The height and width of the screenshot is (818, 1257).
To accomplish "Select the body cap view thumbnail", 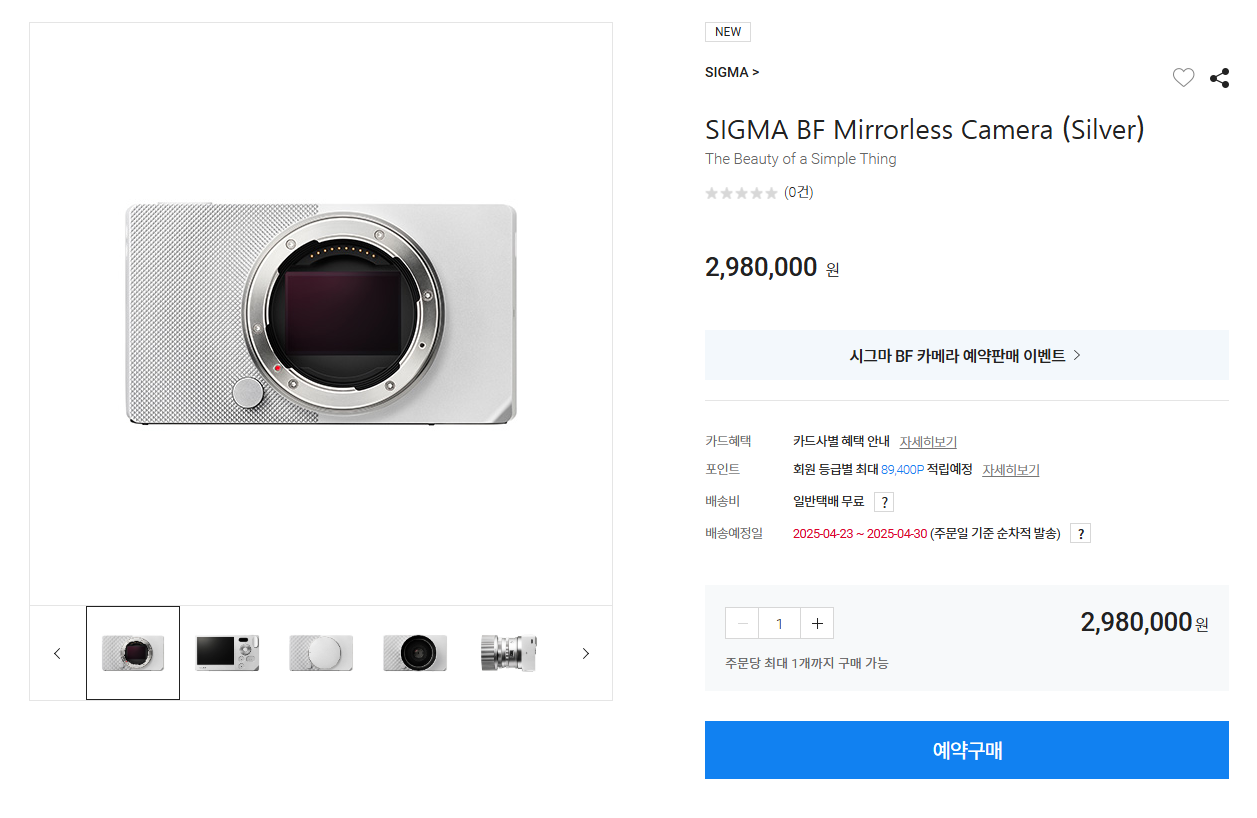I will click(x=321, y=653).
